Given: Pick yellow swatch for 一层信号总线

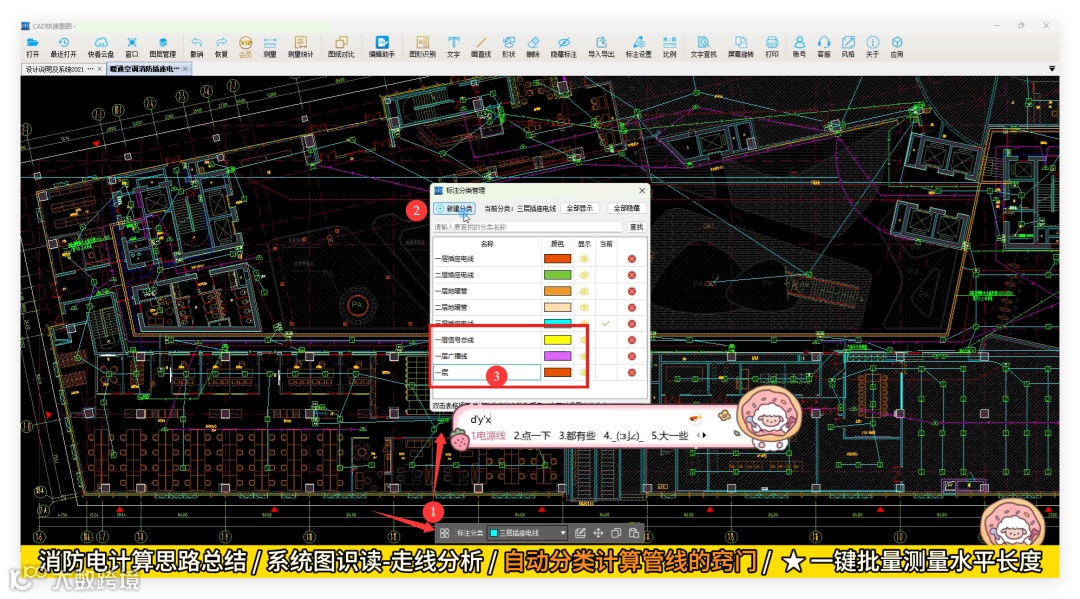Looking at the screenshot, I should point(557,340).
